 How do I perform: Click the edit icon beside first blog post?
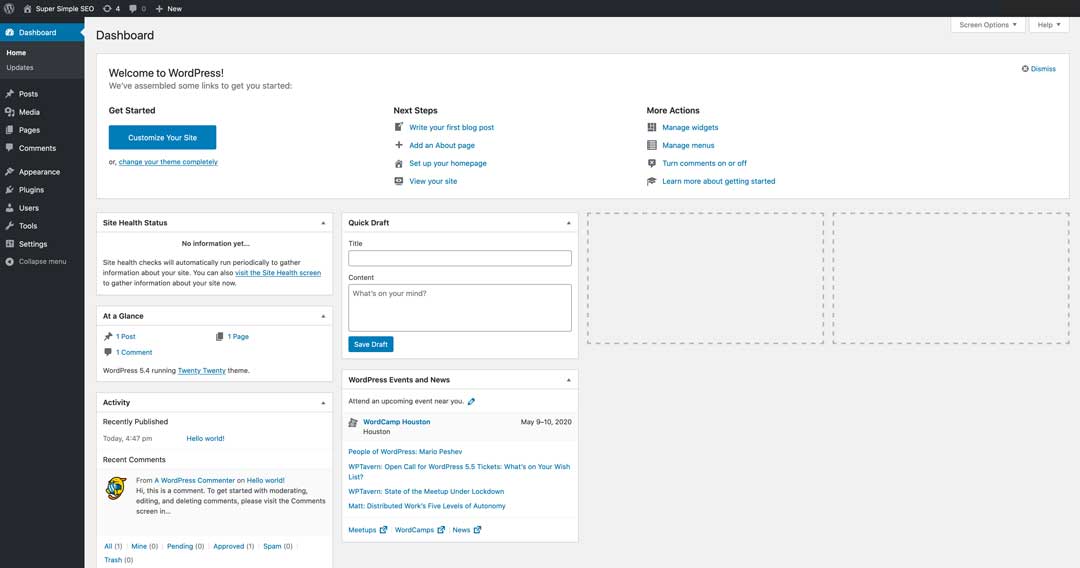399,127
